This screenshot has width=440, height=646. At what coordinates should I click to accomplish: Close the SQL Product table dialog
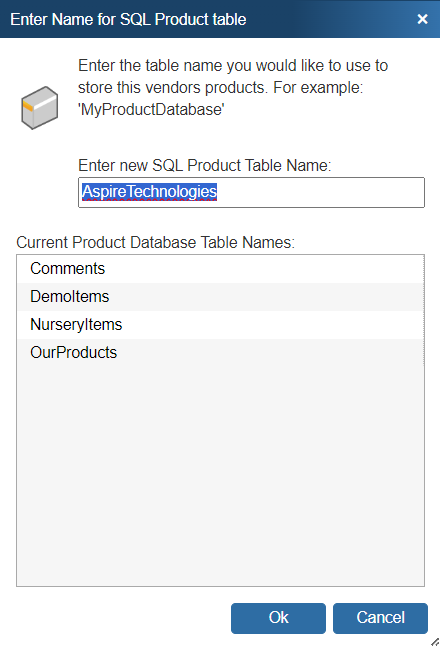point(422,19)
